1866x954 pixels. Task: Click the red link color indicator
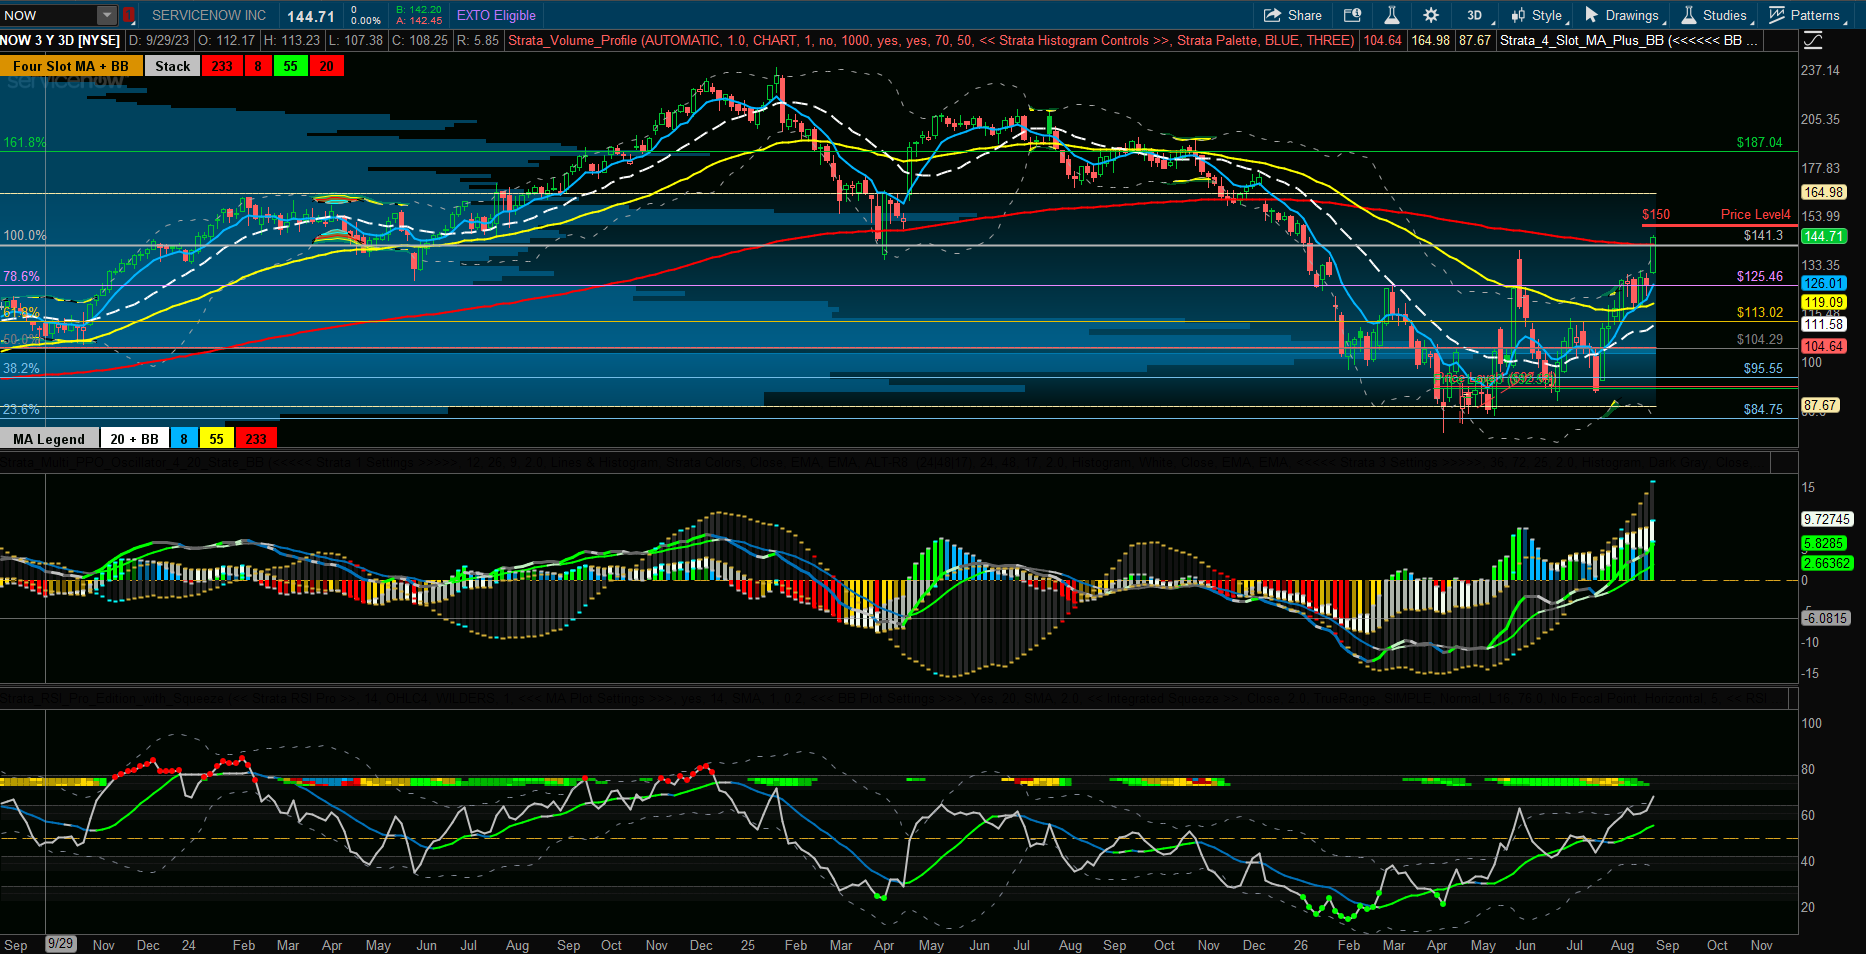pyautogui.click(x=129, y=15)
